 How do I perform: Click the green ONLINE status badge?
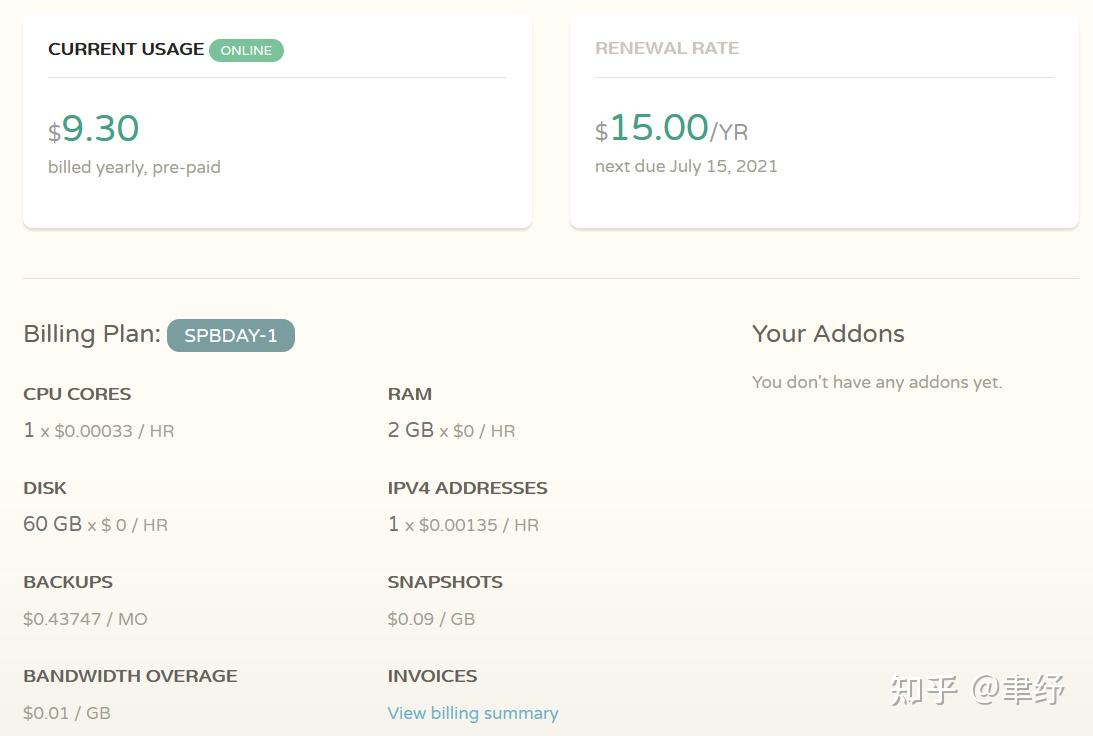(246, 50)
